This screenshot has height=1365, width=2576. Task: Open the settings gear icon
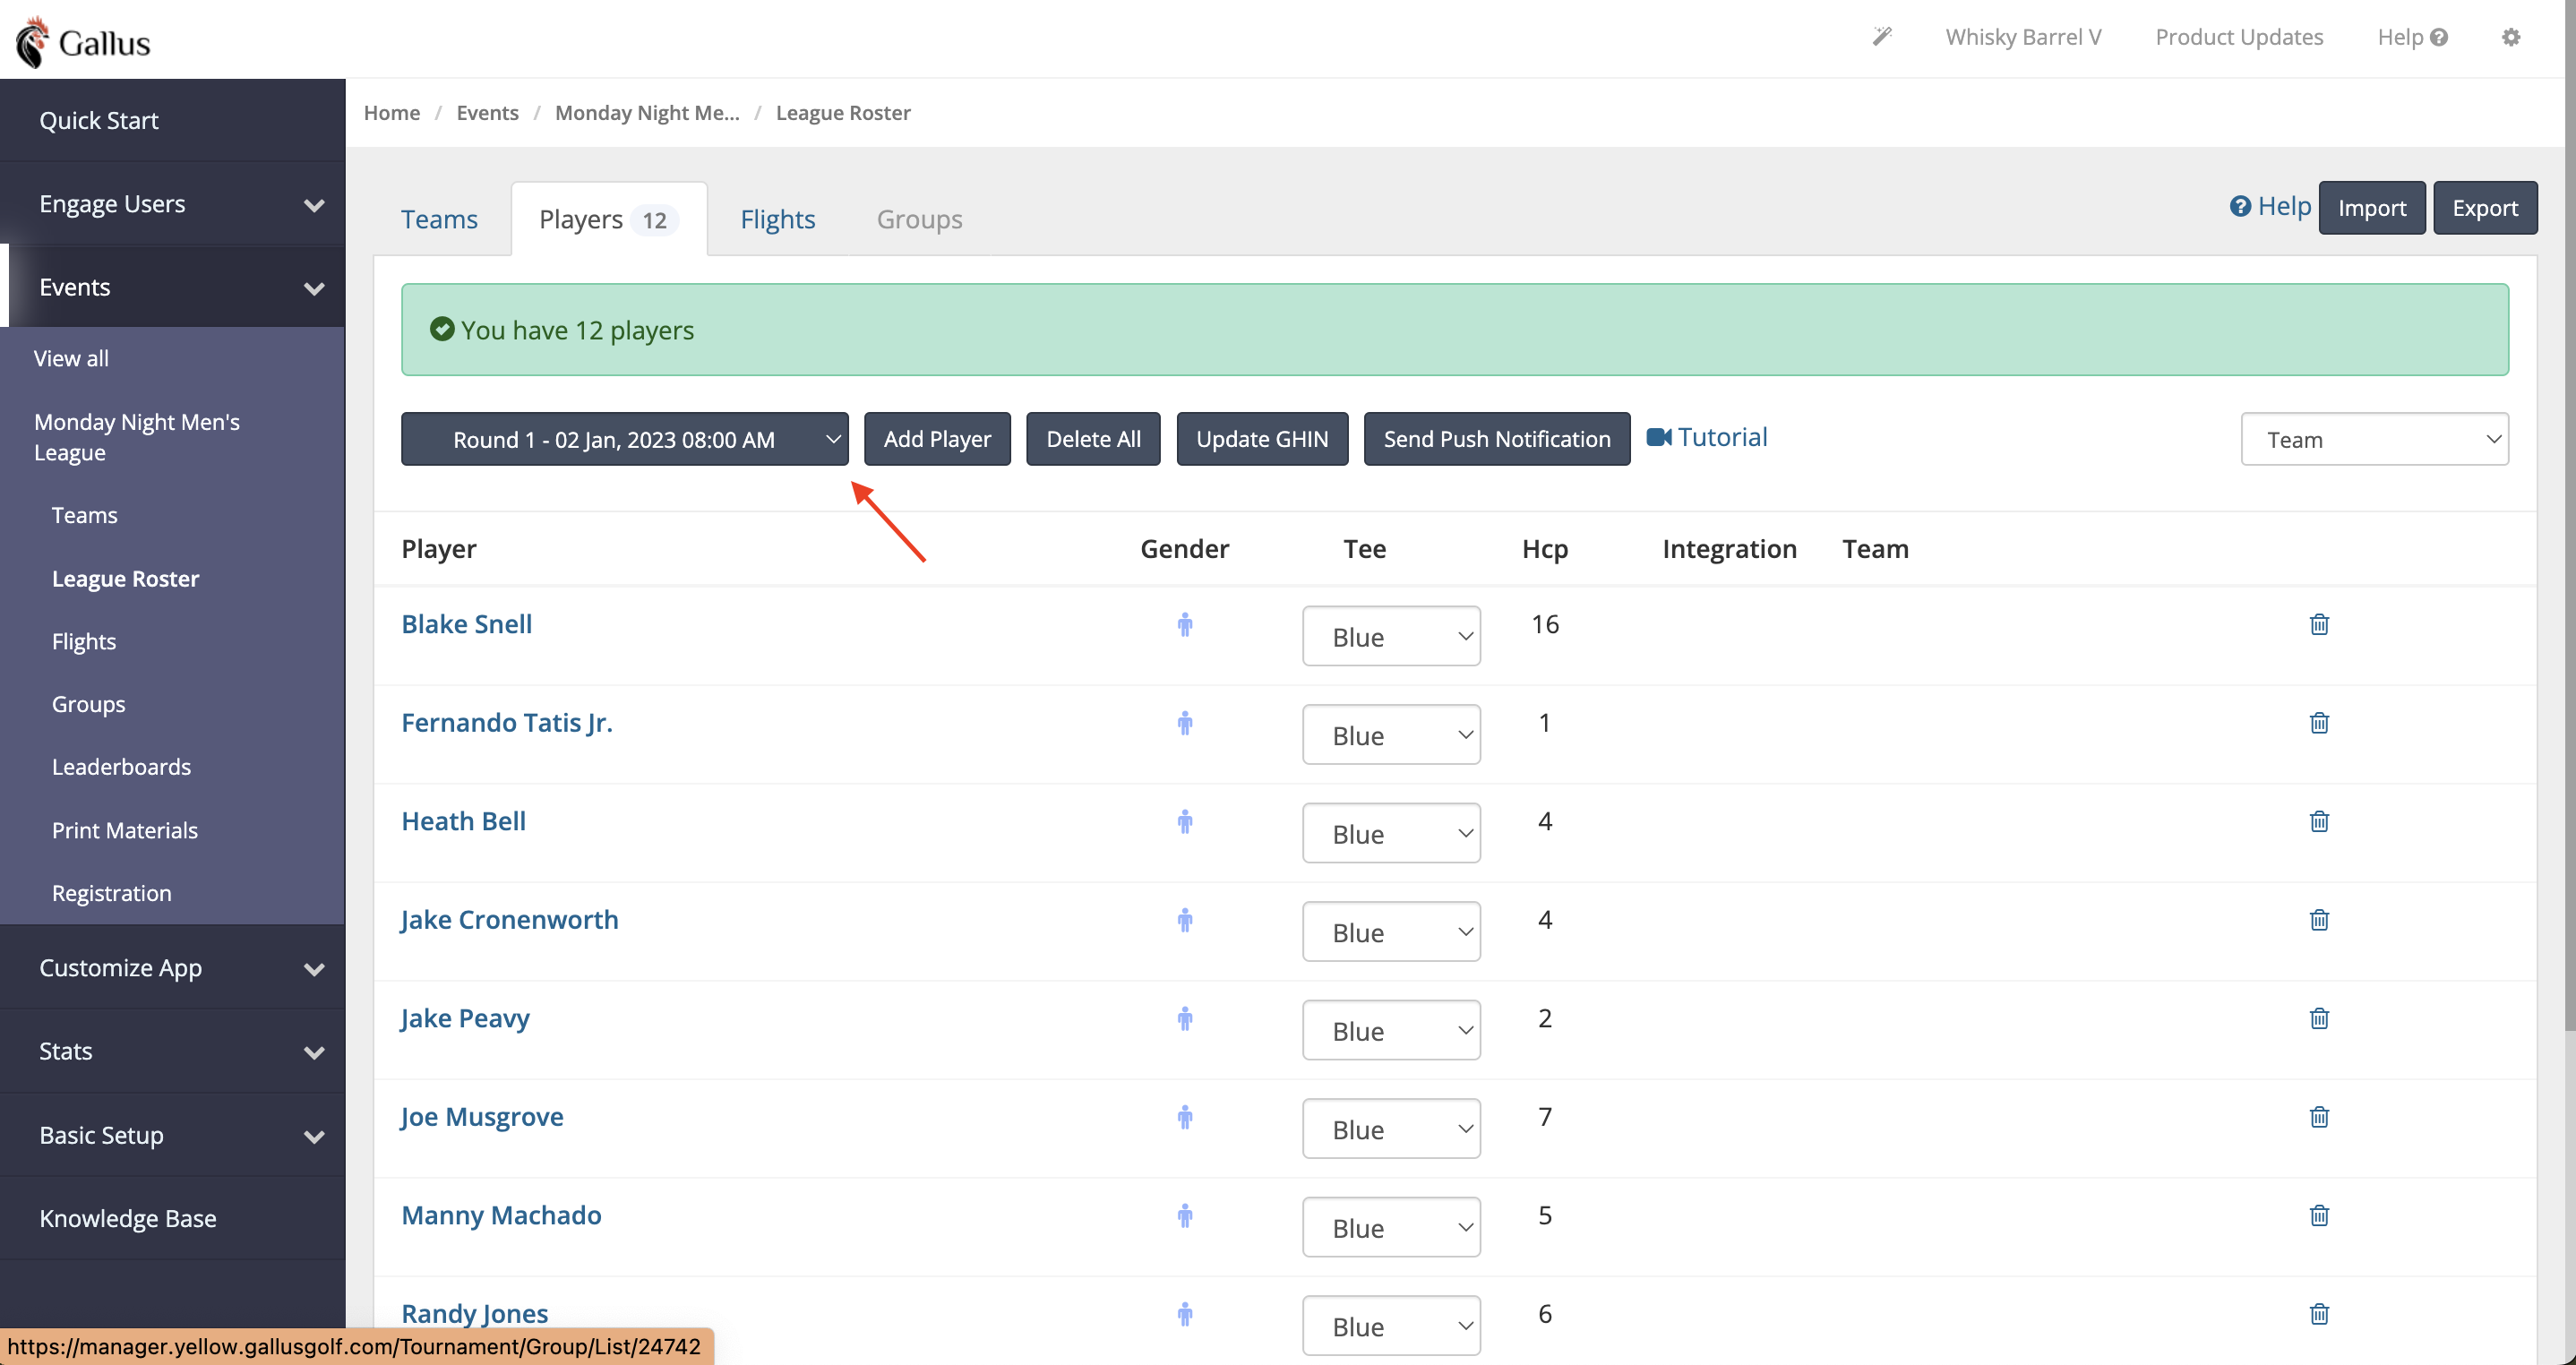tap(2511, 37)
